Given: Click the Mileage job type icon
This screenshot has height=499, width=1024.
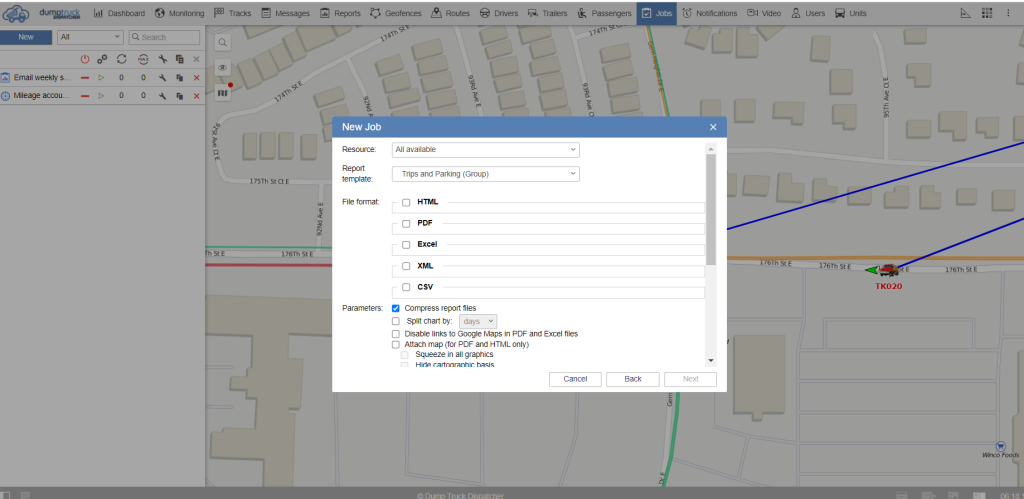Looking at the screenshot, I should click(6, 96).
